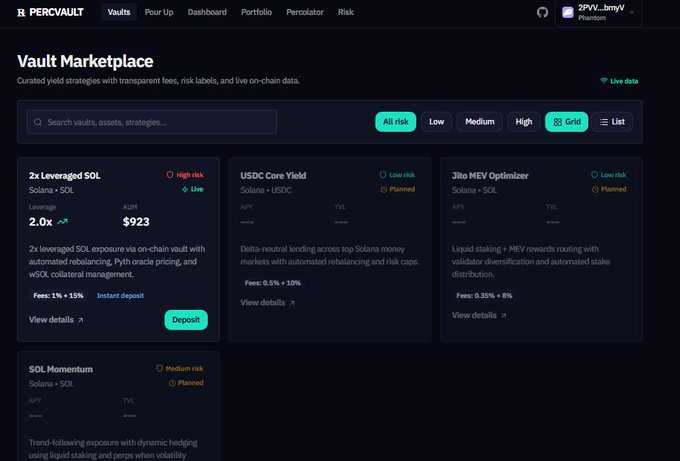Click the leverage trend arrow icon
This screenshot has height=461, width=680.
click(63, 221)
